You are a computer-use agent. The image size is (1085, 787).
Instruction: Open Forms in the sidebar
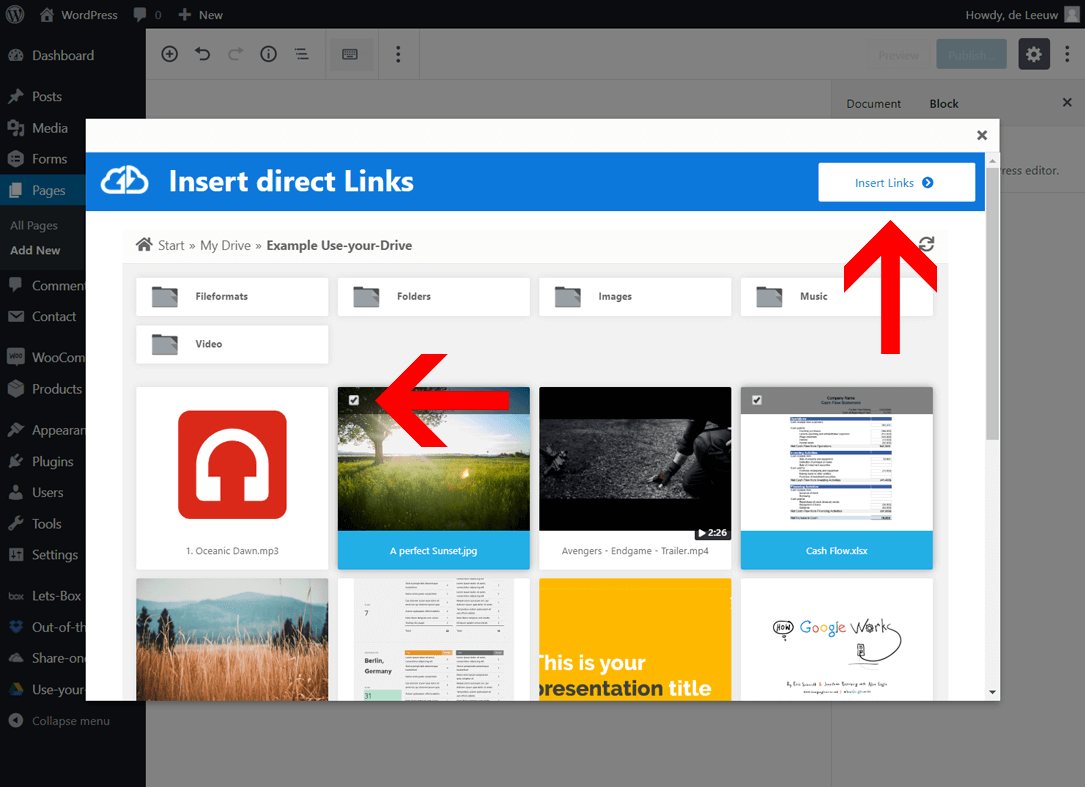[x=37, y=159]
